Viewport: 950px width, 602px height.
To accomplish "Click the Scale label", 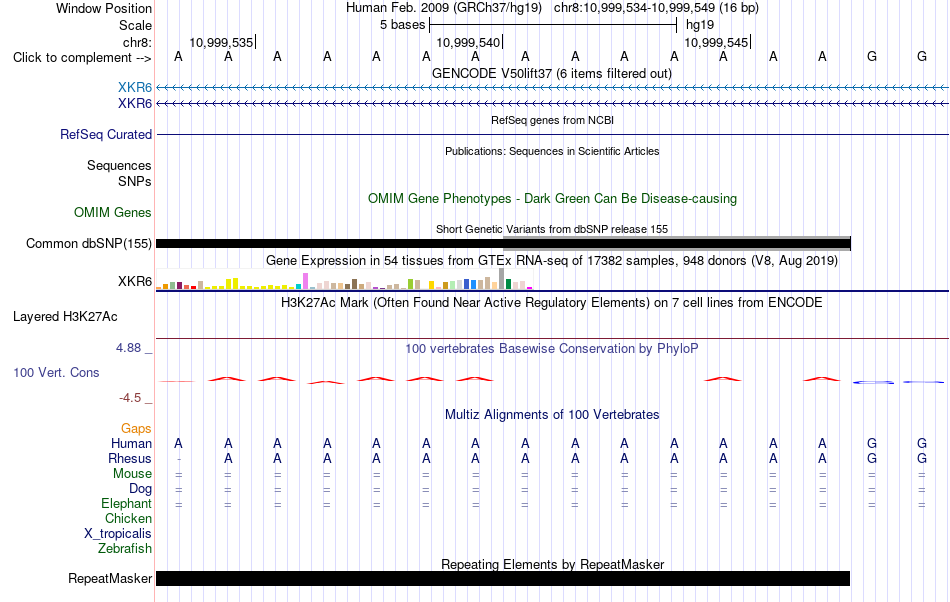I will [x=135, y=25].
